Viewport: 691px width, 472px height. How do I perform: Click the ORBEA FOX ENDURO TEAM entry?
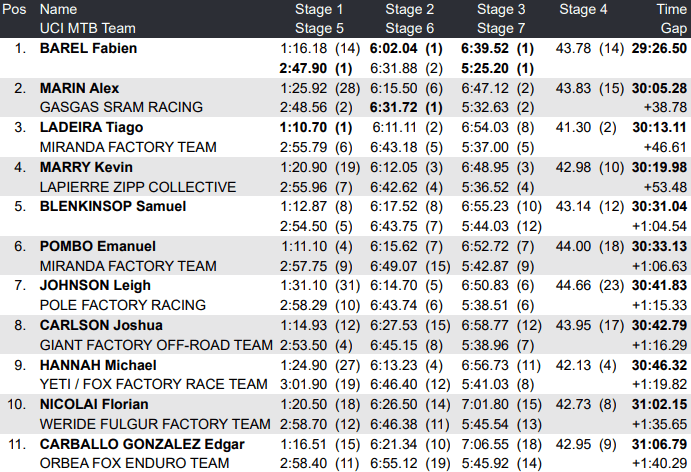pyautogui.click(x=135, y=463)
